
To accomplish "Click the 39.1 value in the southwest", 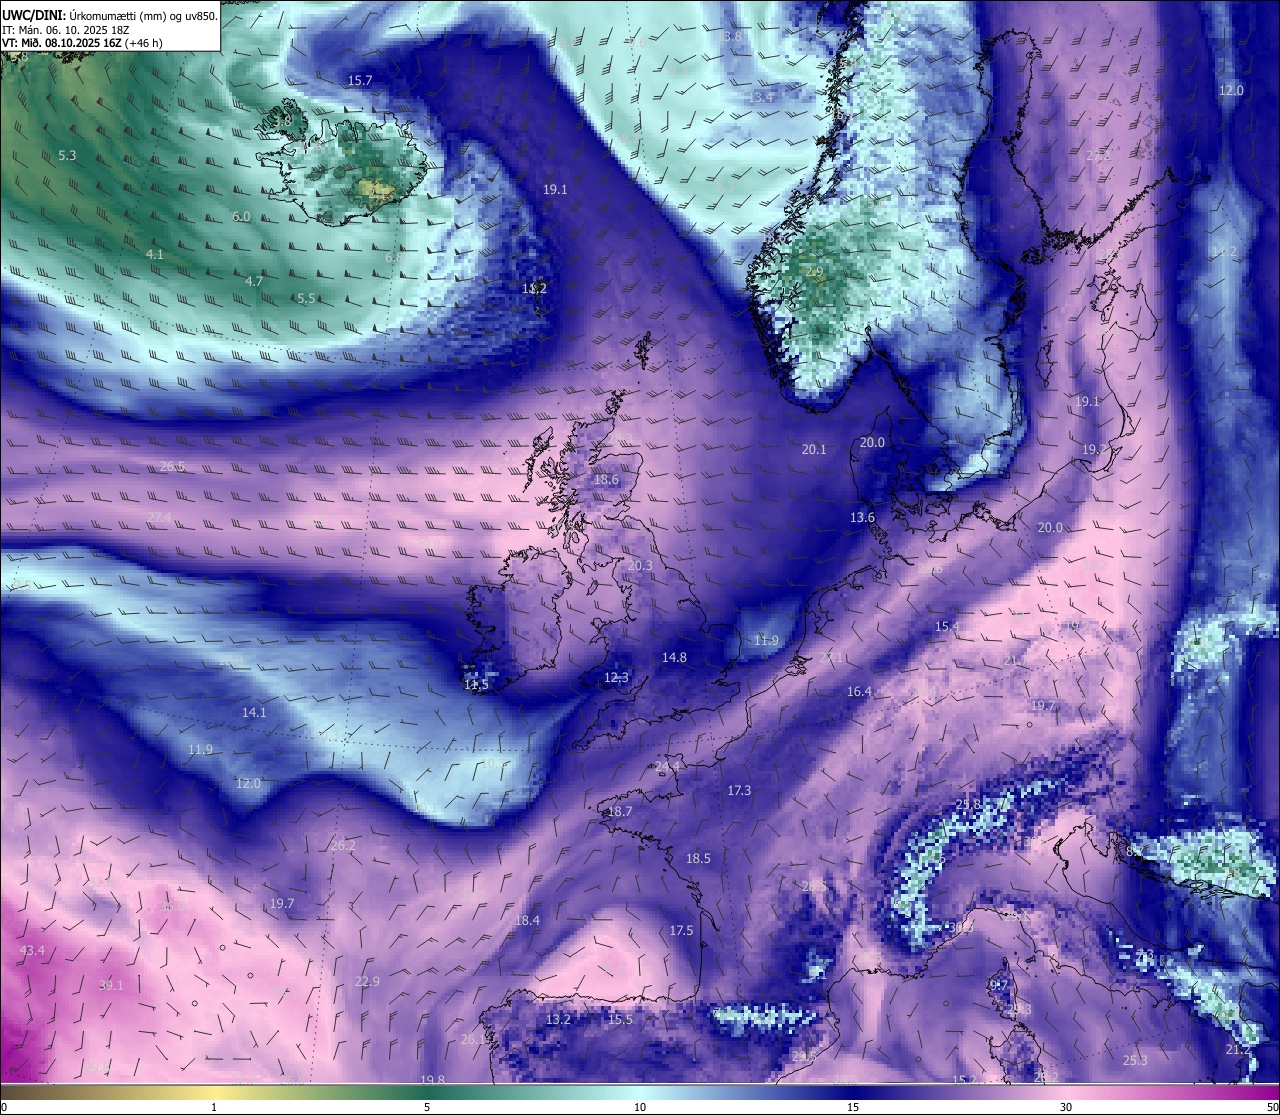I will click(x=111, y=986).
